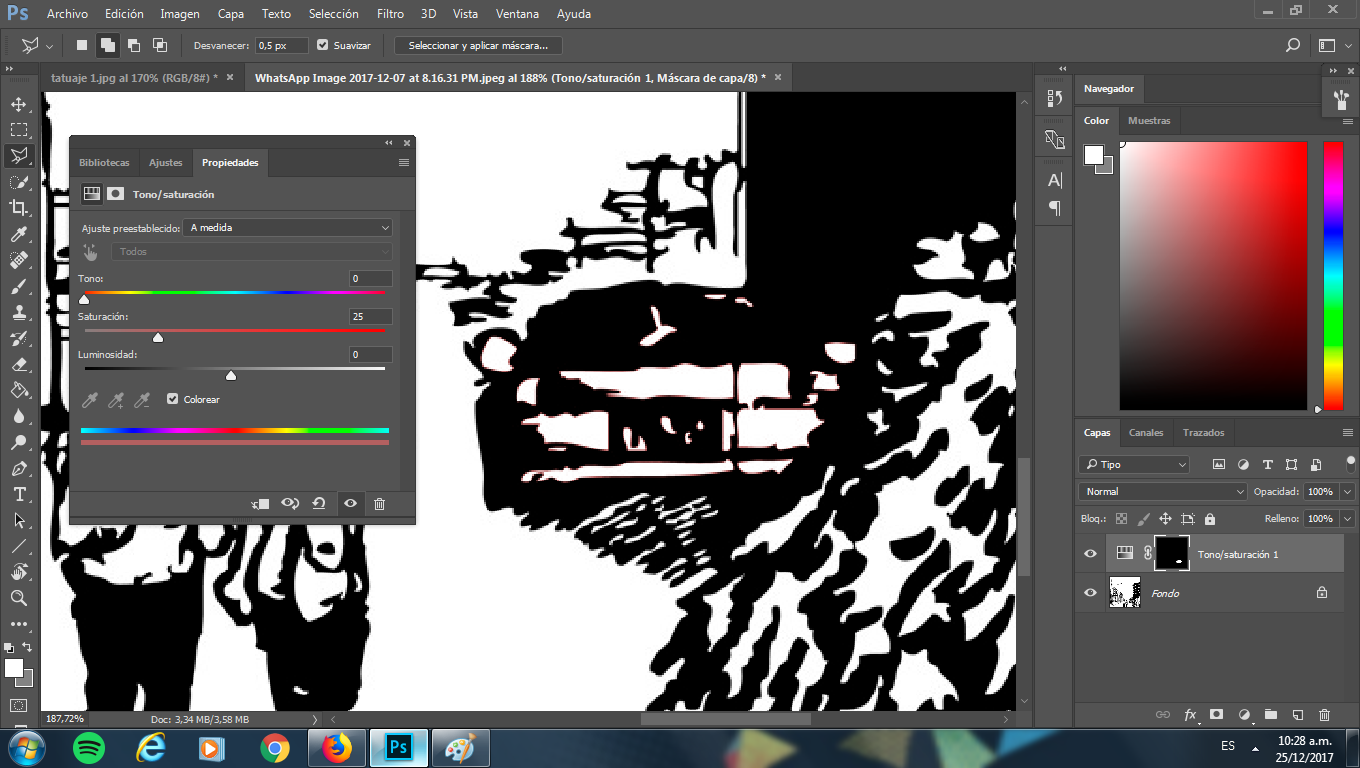Open Firefox from the taskbar
Viewport: 1360px width, 768px height.
tap(337, 747)
